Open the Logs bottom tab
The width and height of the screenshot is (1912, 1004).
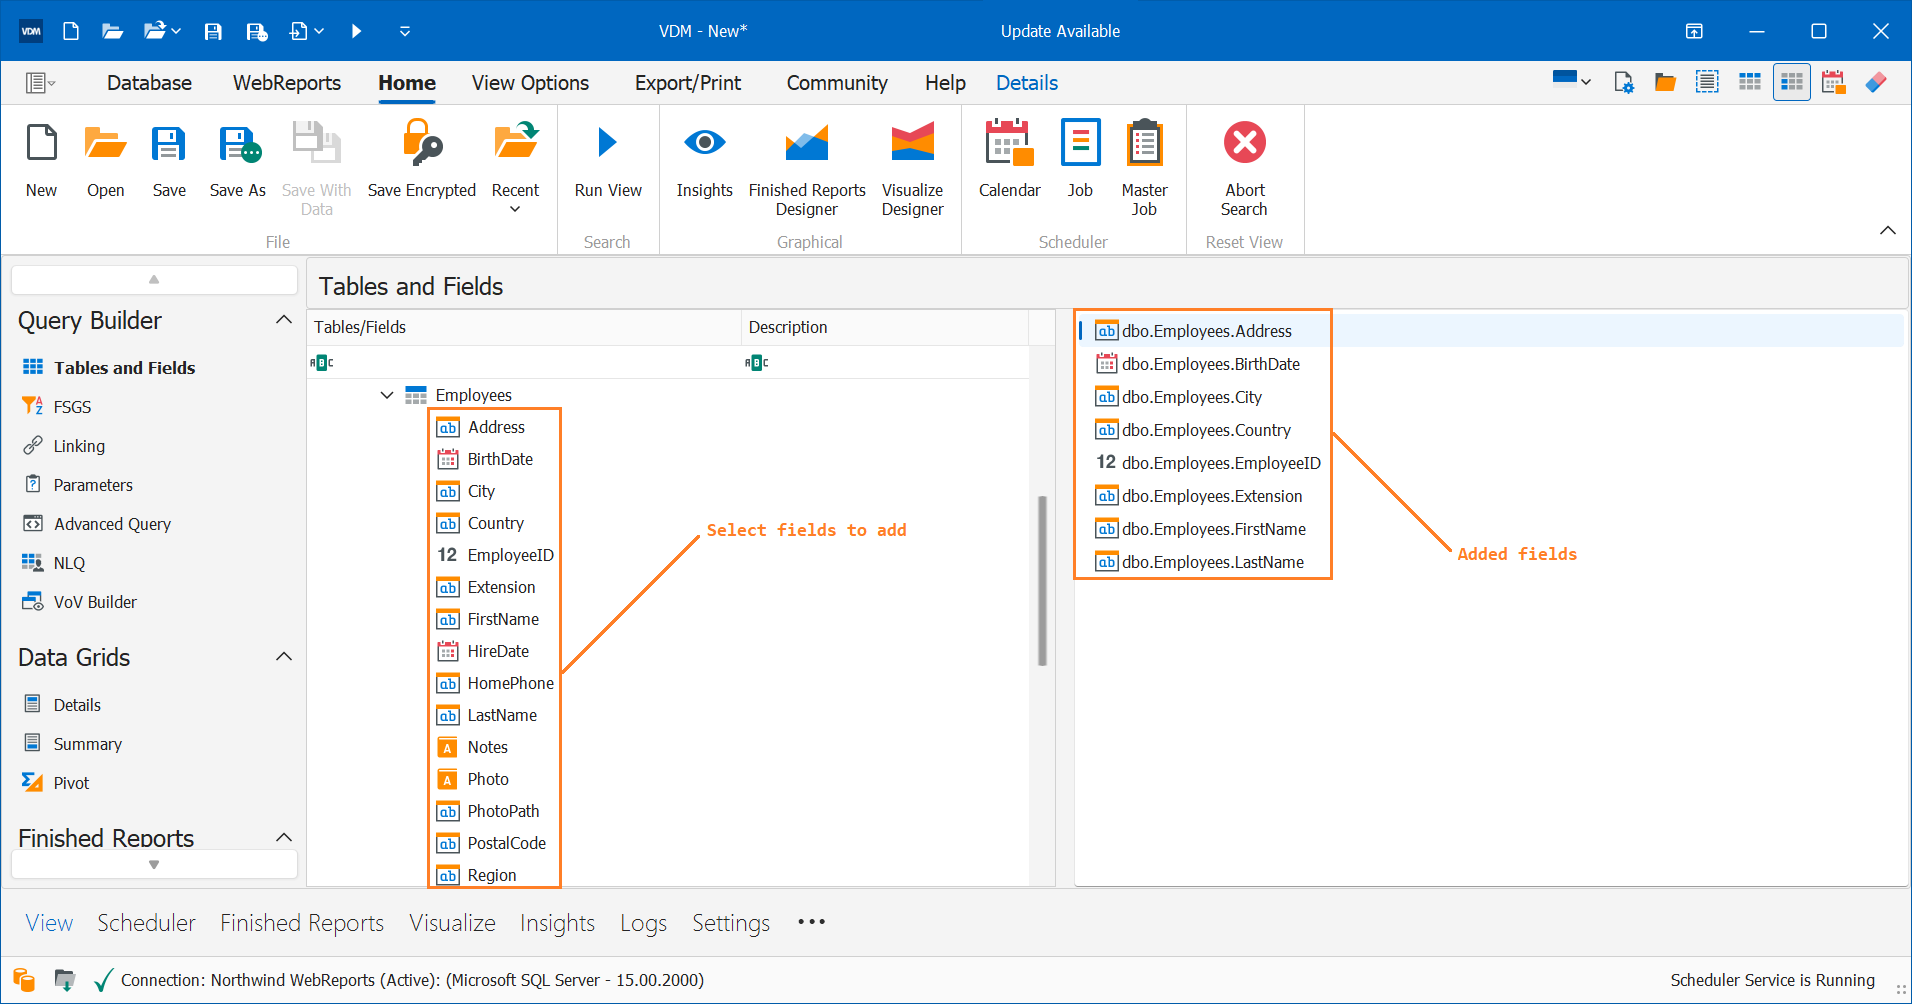click(x=643, y=922)
